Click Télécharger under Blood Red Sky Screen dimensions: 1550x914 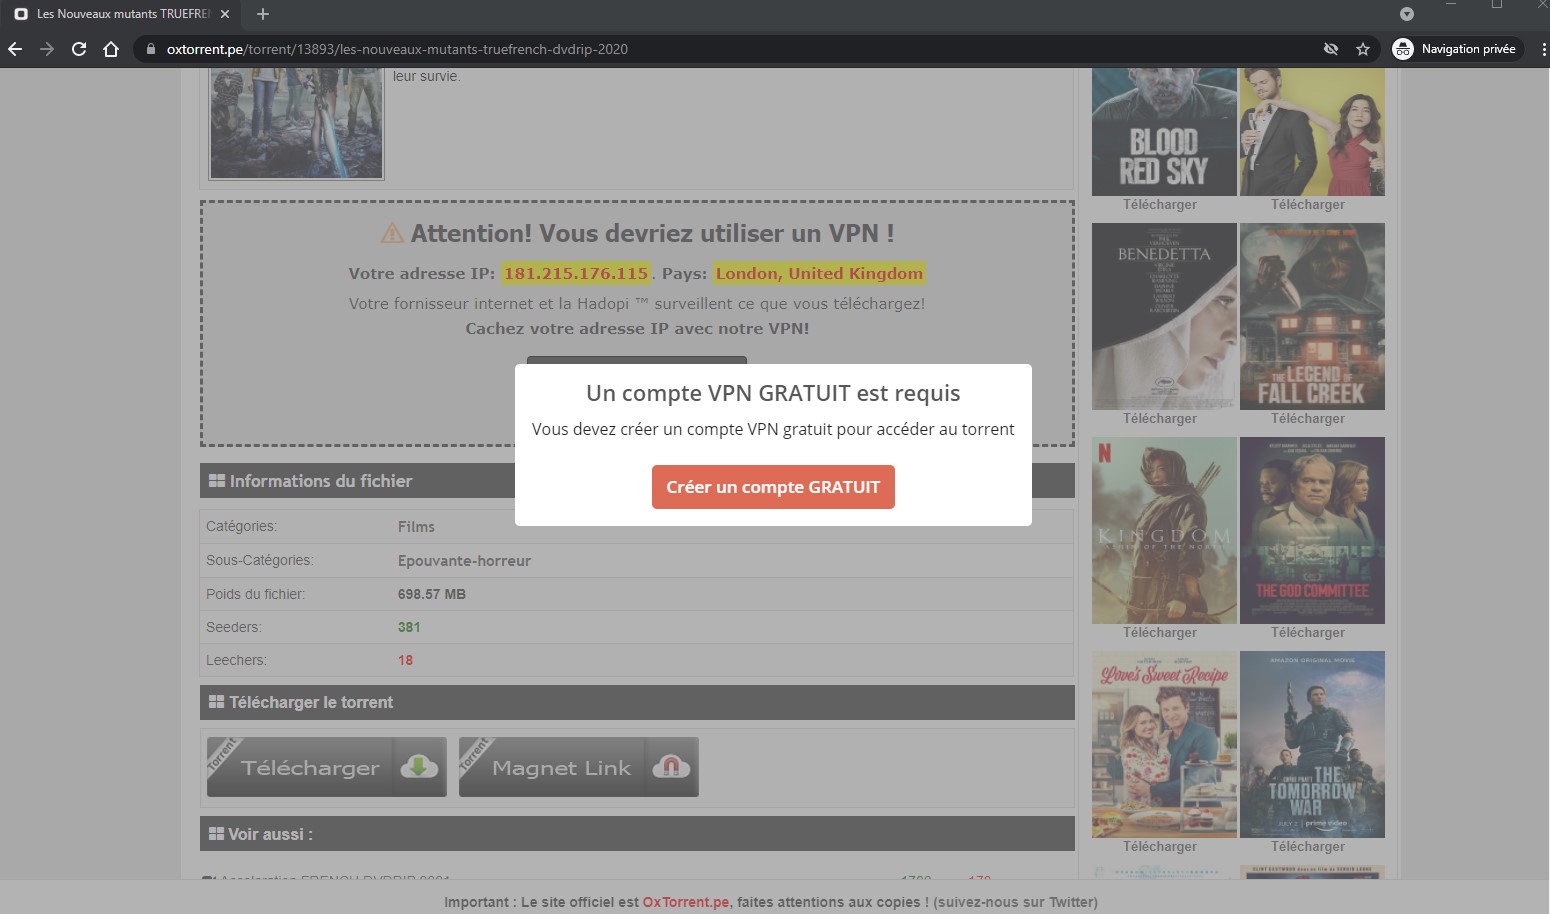[1160, 205]
